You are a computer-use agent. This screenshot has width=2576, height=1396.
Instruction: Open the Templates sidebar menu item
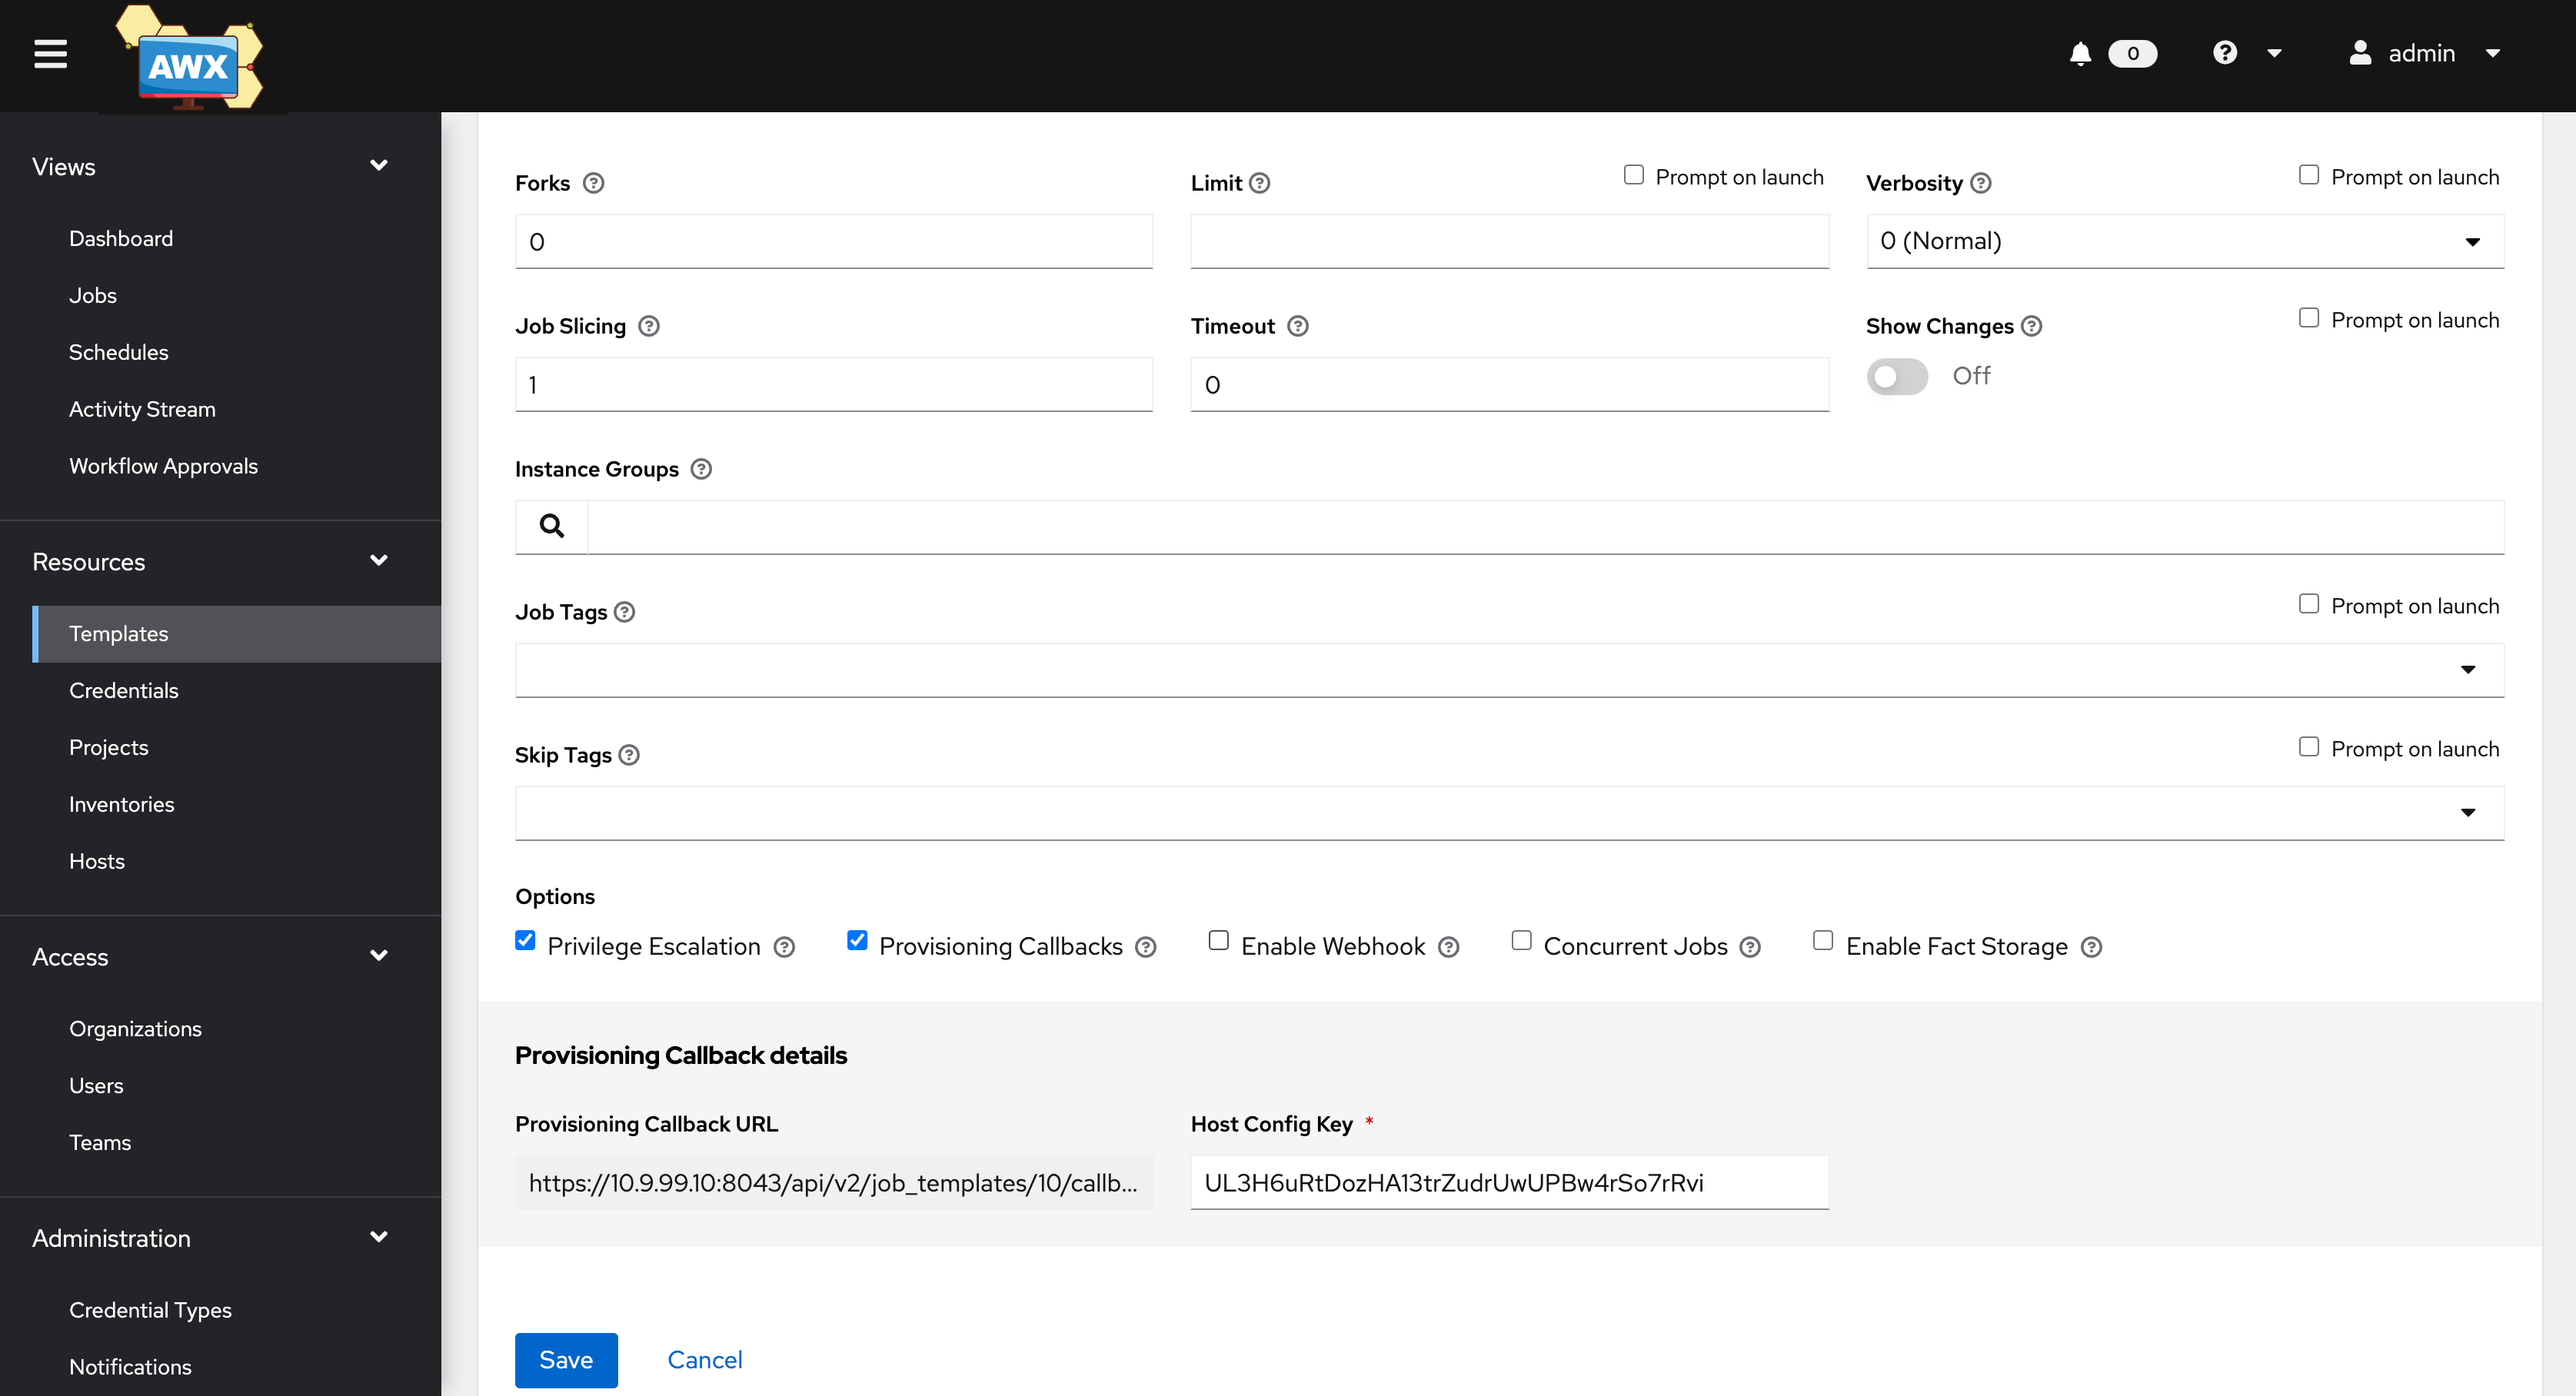pos(118,634)
